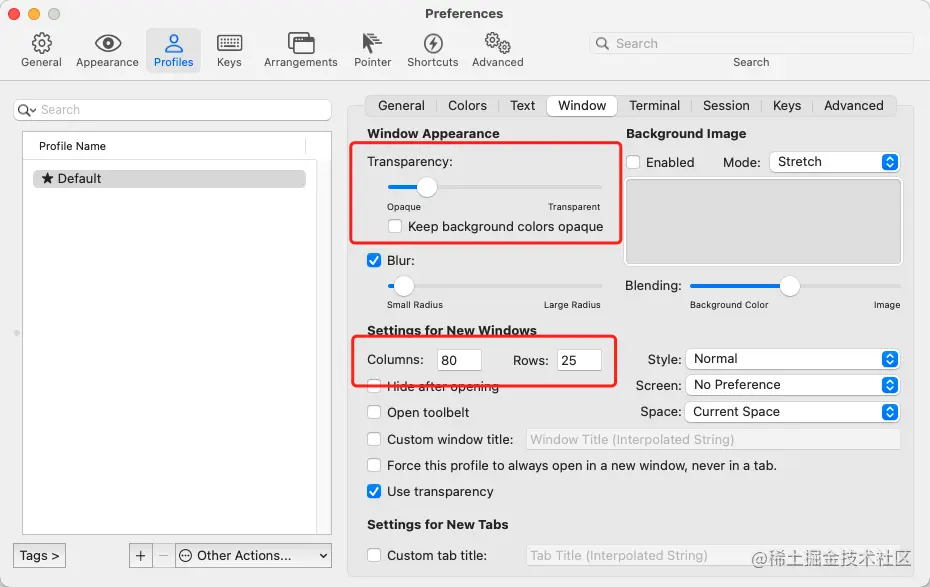930x587 pixels.
Task: Click the Window Title interpolated string field
Action: coord(714,439)
